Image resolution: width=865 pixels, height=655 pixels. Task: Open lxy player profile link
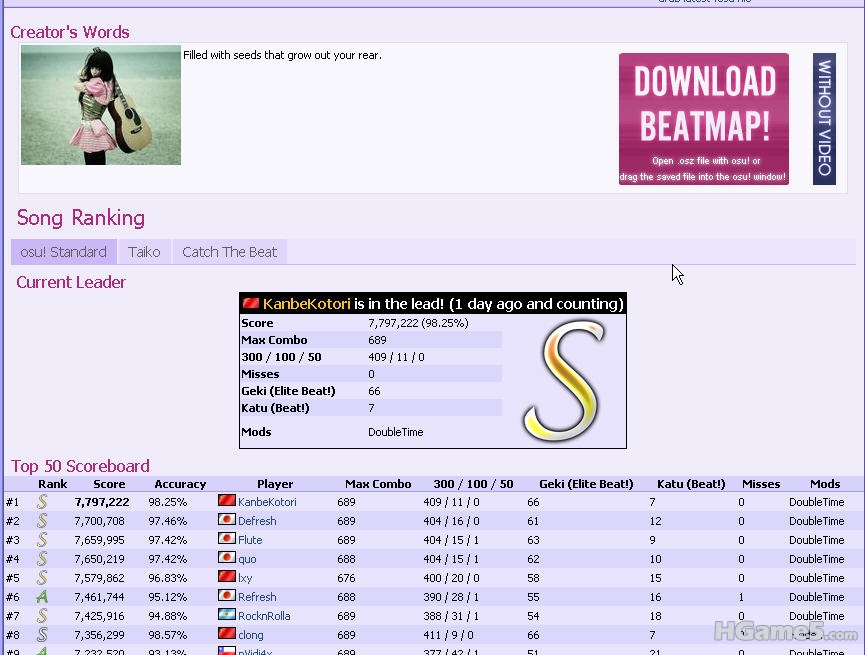coord(245,578)
